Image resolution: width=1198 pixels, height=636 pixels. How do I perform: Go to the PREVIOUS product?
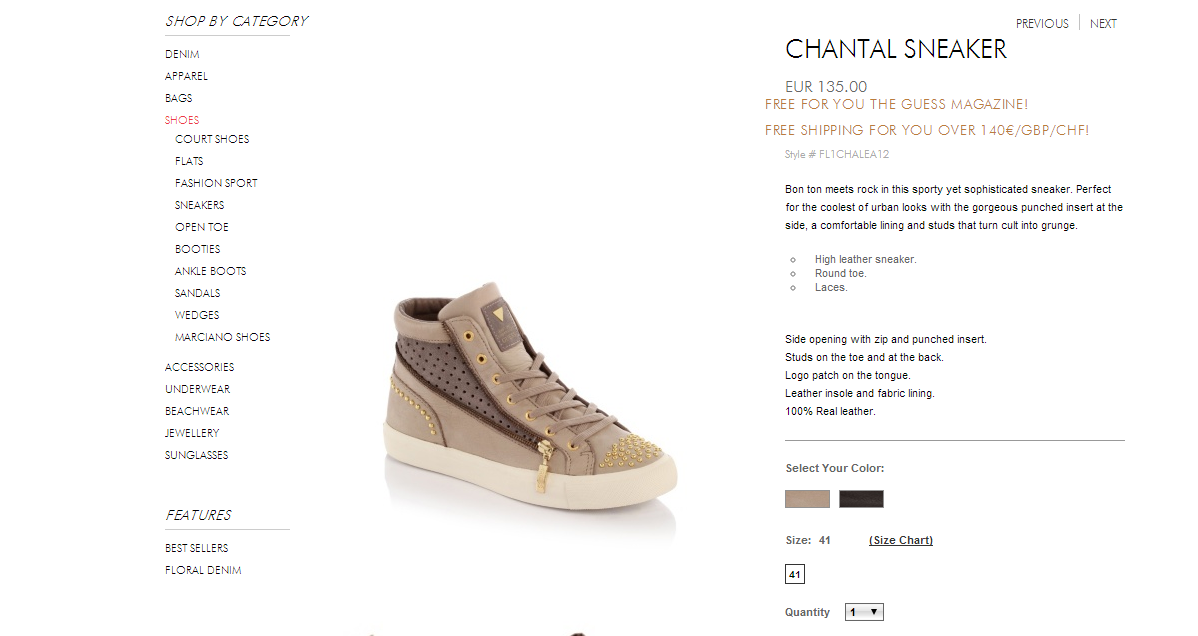1042,24
